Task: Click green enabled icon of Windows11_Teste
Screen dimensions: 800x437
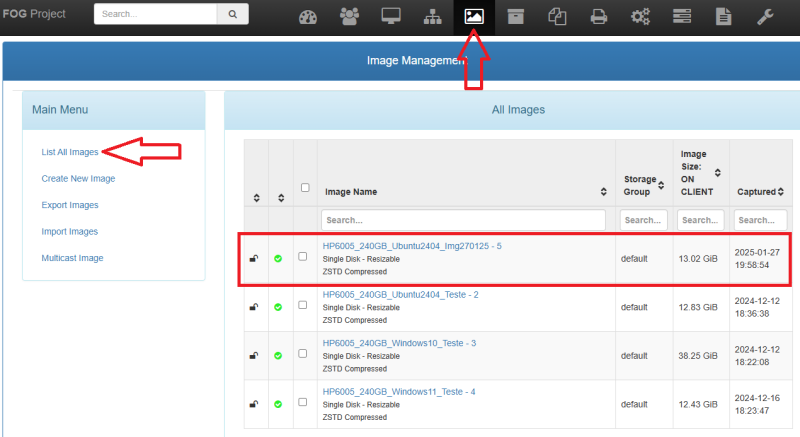Action: (278, 404)
